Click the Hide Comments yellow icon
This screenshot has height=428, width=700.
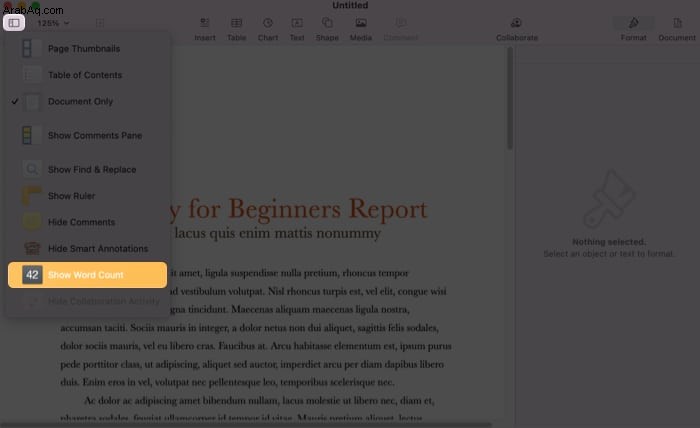click(32, 222)
